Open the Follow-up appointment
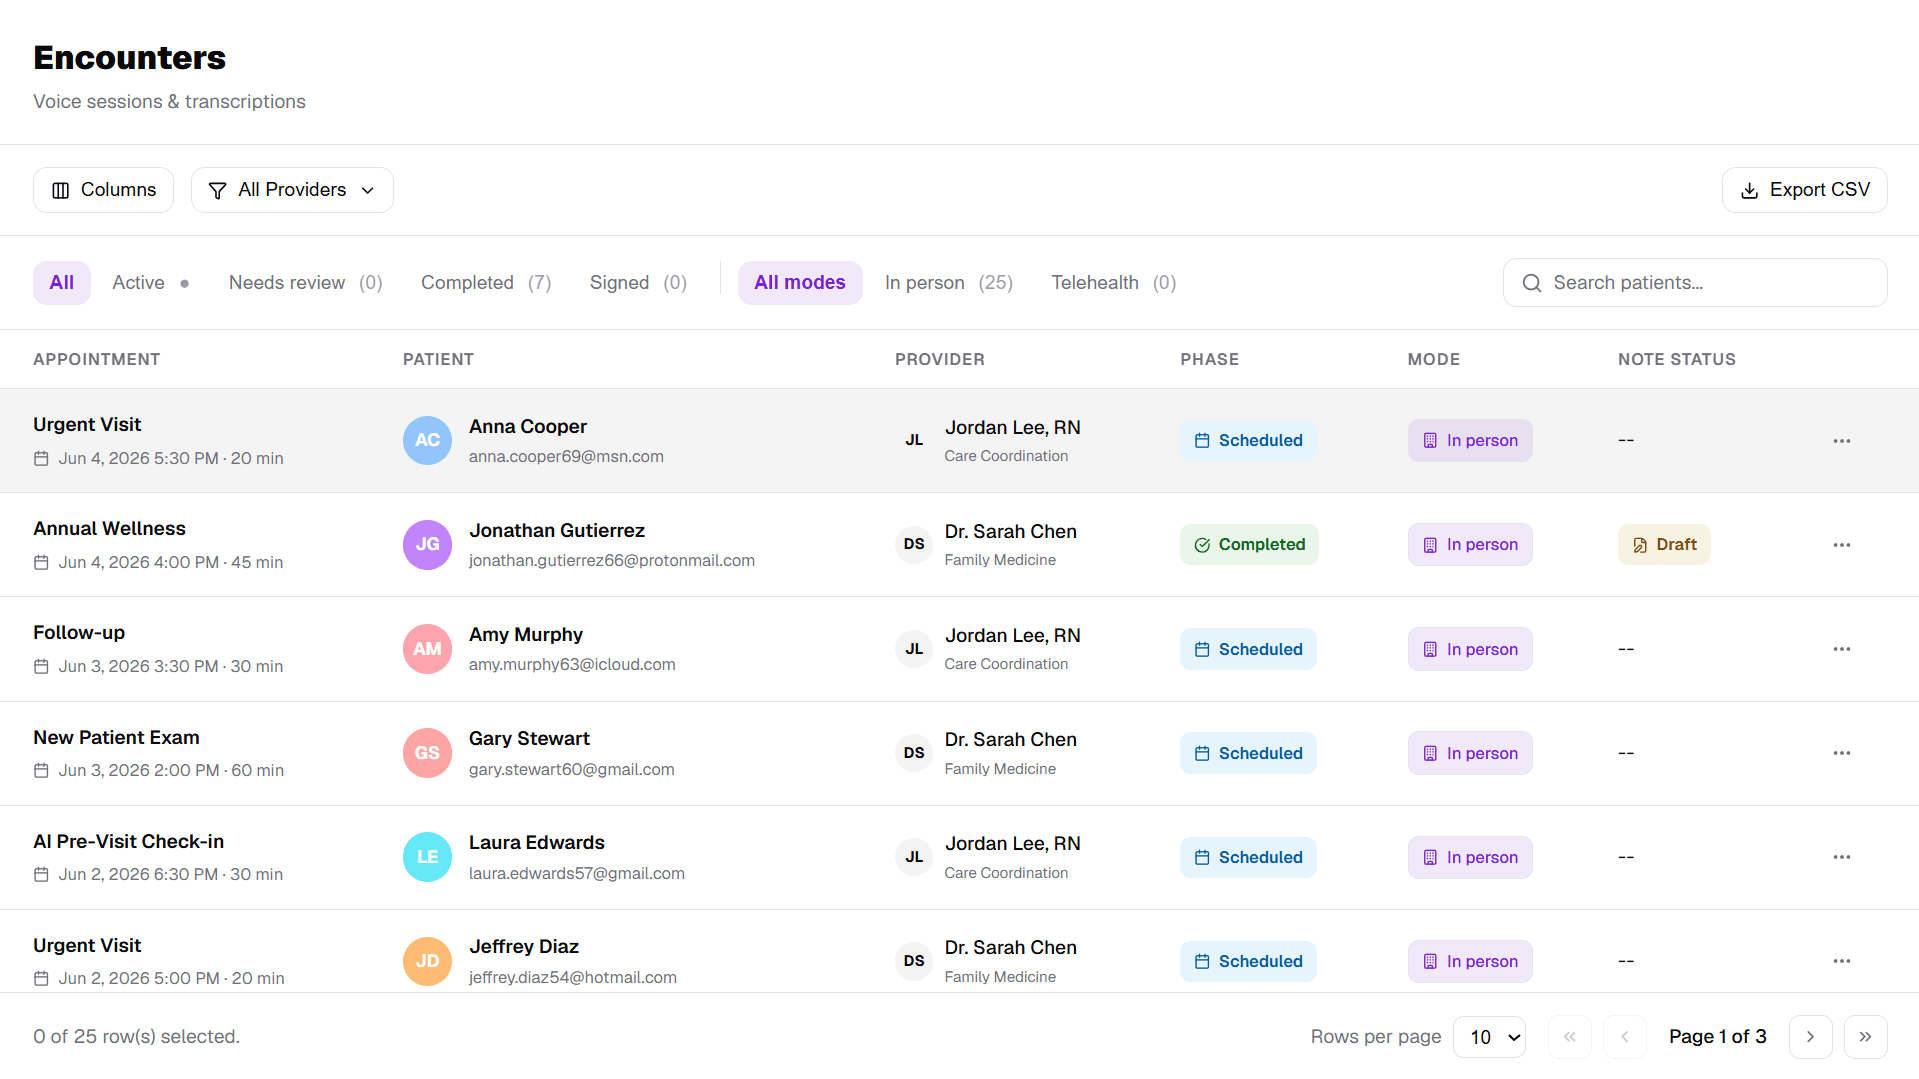This screenshot has width=1919, height=1079. [79, 633]
